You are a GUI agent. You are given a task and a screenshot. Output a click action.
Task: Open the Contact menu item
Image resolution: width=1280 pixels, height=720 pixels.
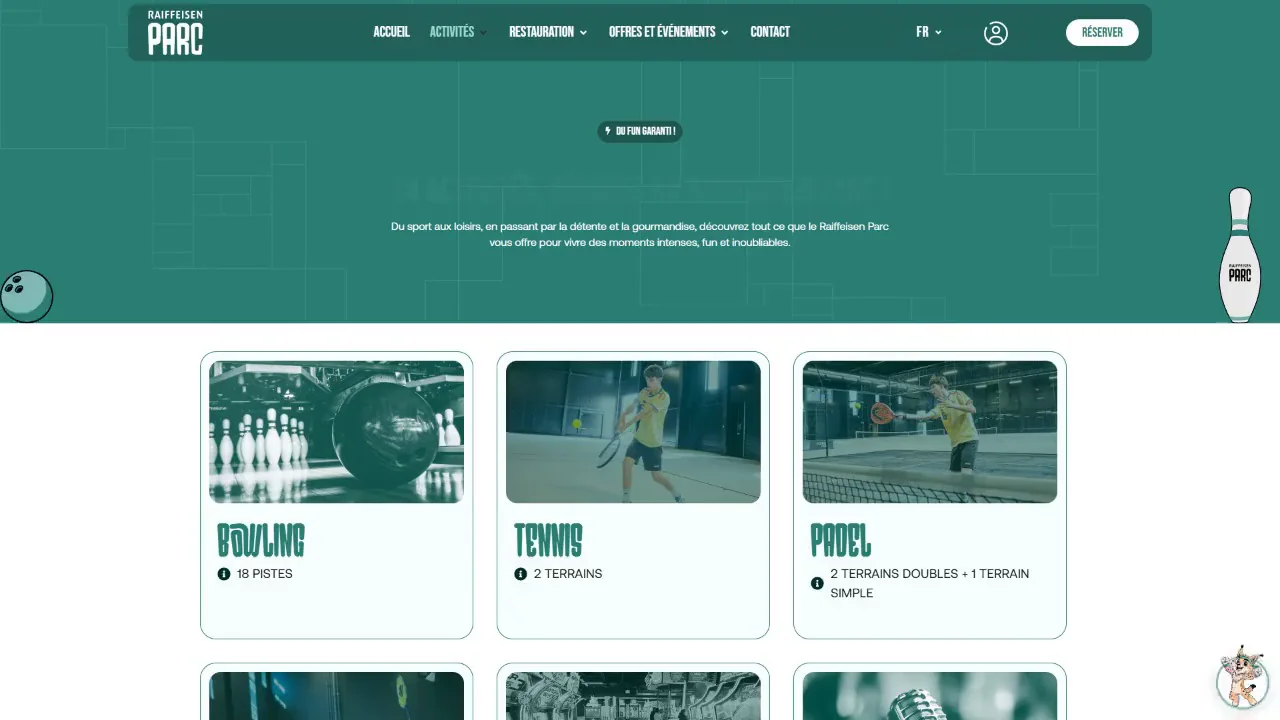pos(770,32)
